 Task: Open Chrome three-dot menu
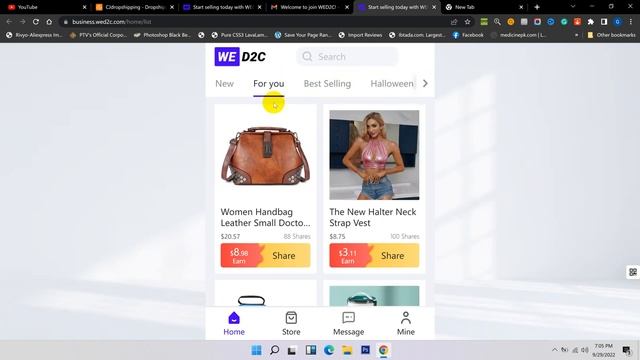point(631,22)
